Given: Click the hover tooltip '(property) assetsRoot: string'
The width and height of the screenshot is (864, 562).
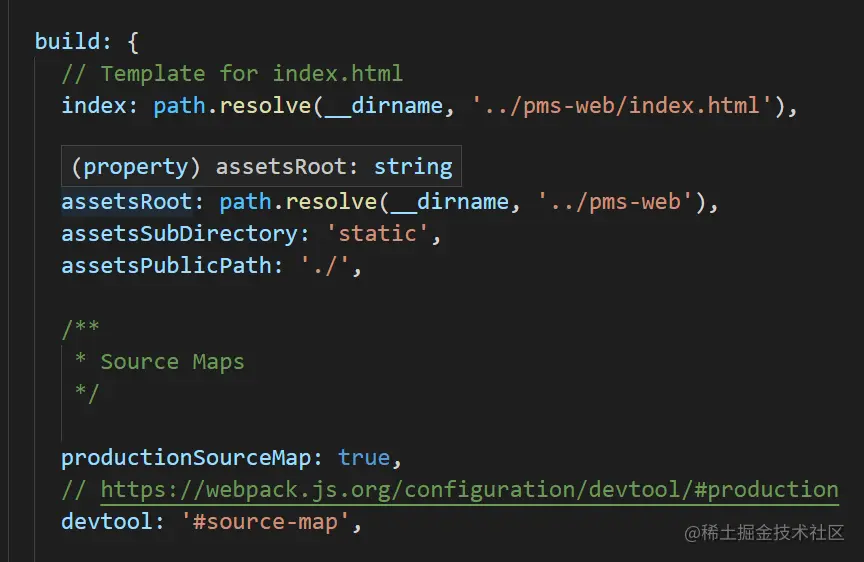Looking at the screenshot, I should tap(262, 166).
